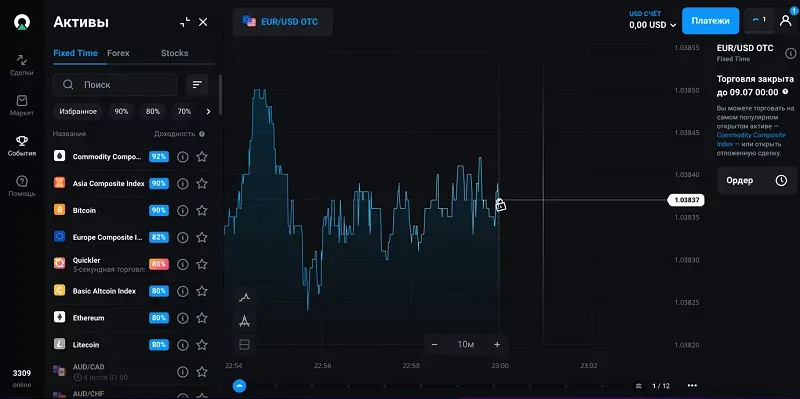Switch to the Stocks tab
This screenshot has height=399, width=800.
174,53
